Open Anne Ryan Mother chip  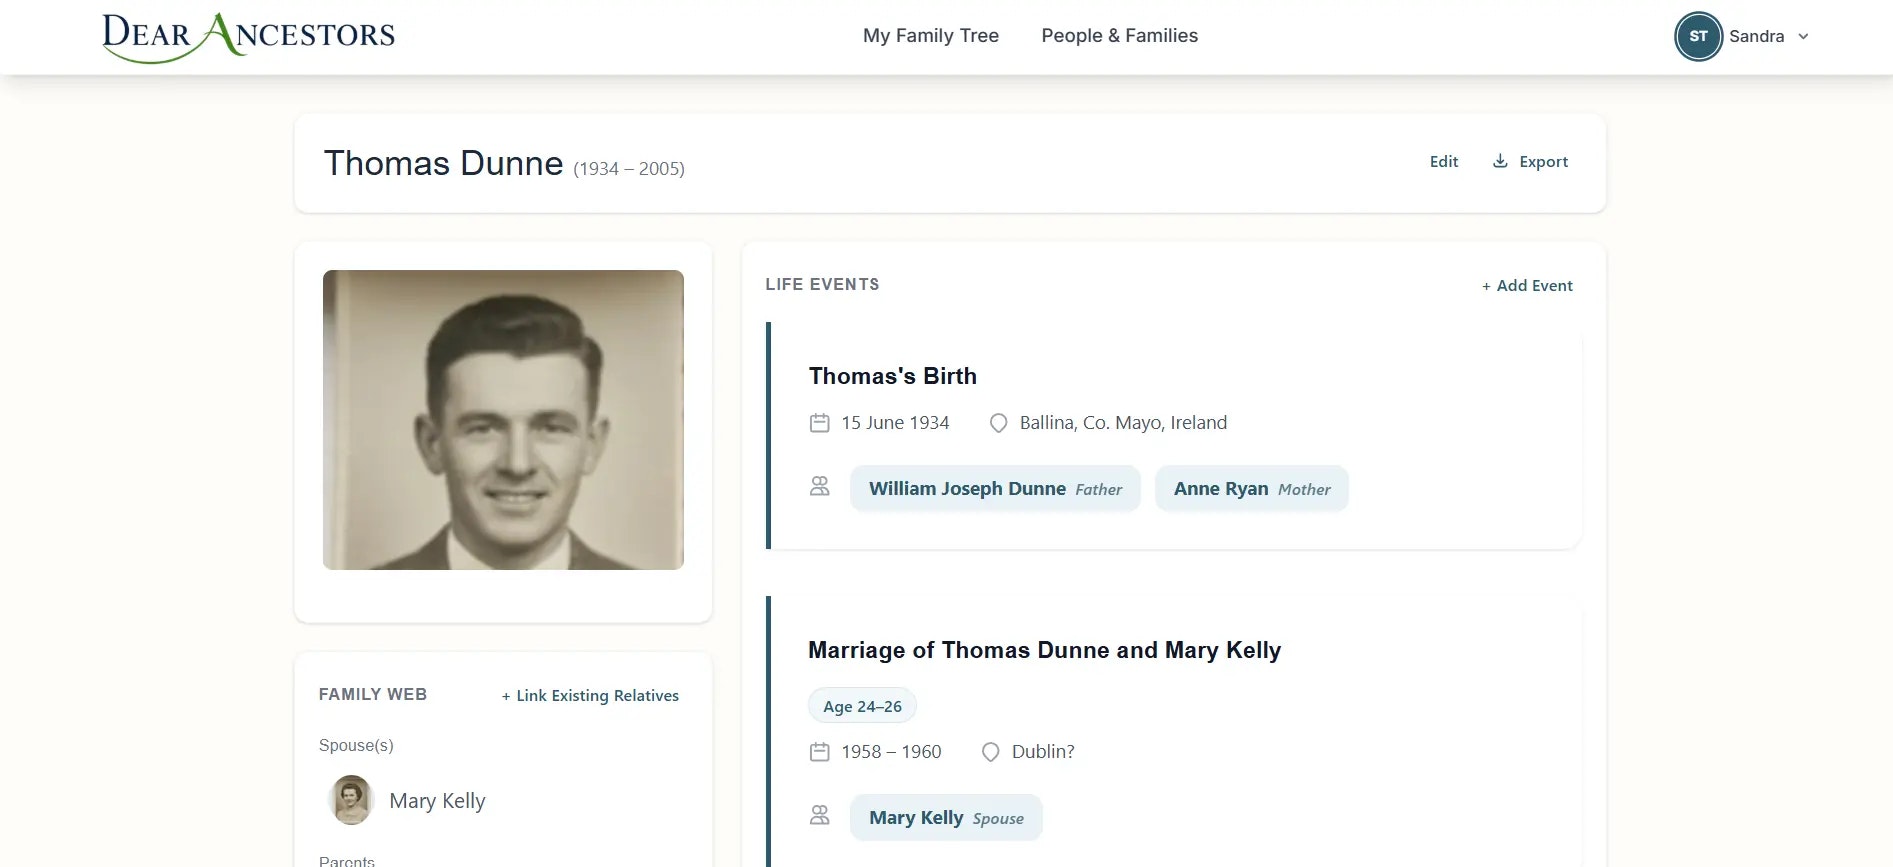(x=1251, y=489)
